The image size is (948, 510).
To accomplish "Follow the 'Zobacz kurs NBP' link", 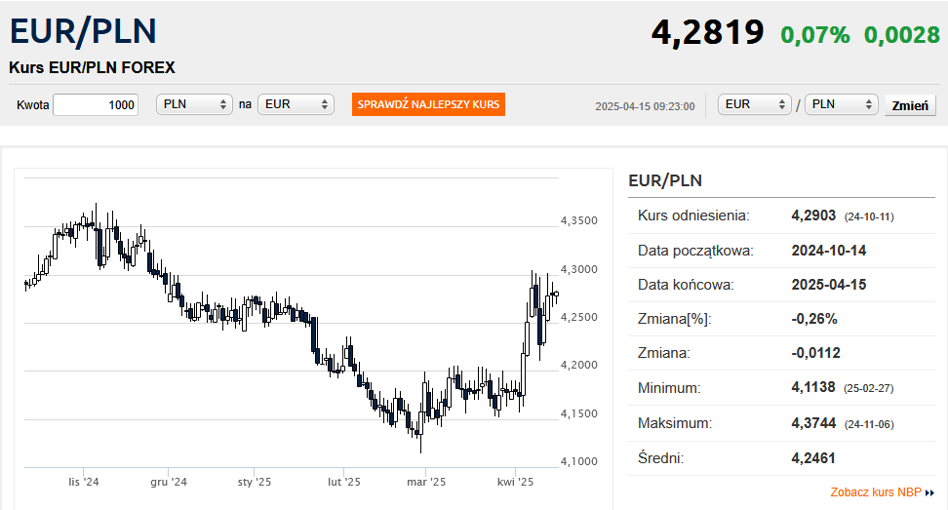I will [x=875, y=492].
